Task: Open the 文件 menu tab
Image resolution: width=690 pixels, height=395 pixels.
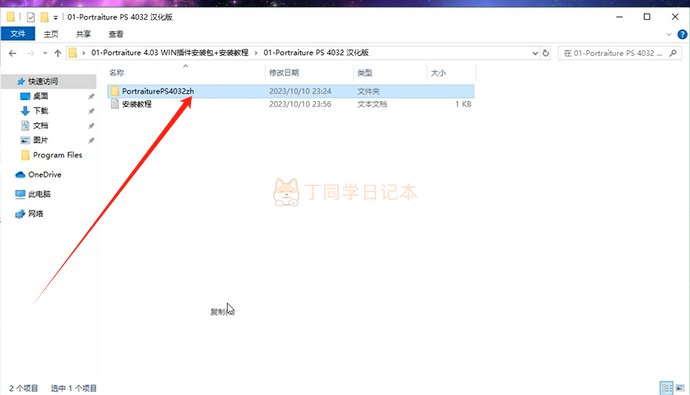Action: coord(18,34)
